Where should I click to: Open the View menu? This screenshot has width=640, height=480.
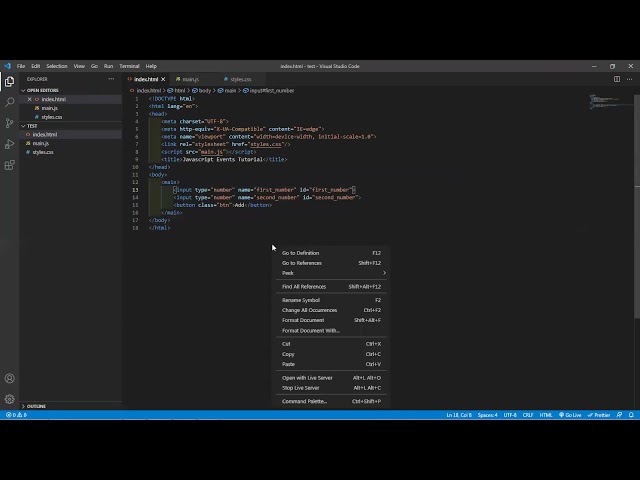click(79, 66)
